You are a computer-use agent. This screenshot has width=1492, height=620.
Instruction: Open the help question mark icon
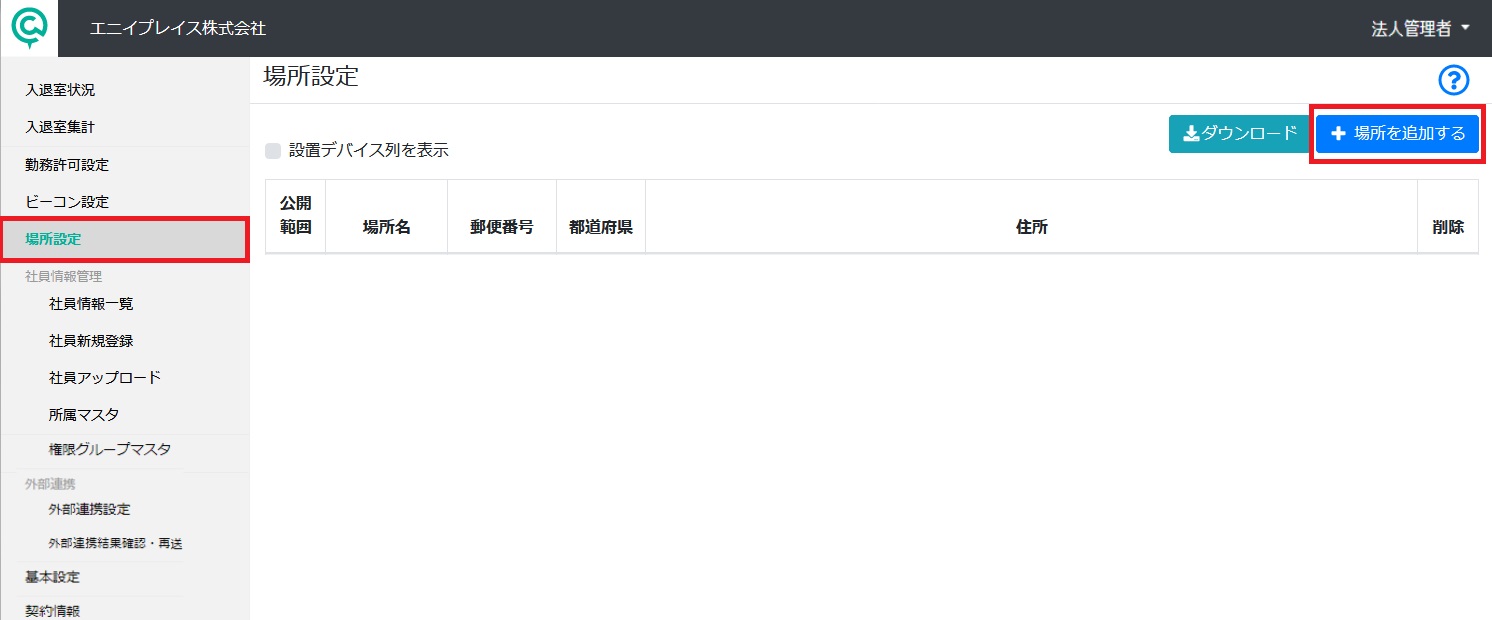(x=1453, y=80)
